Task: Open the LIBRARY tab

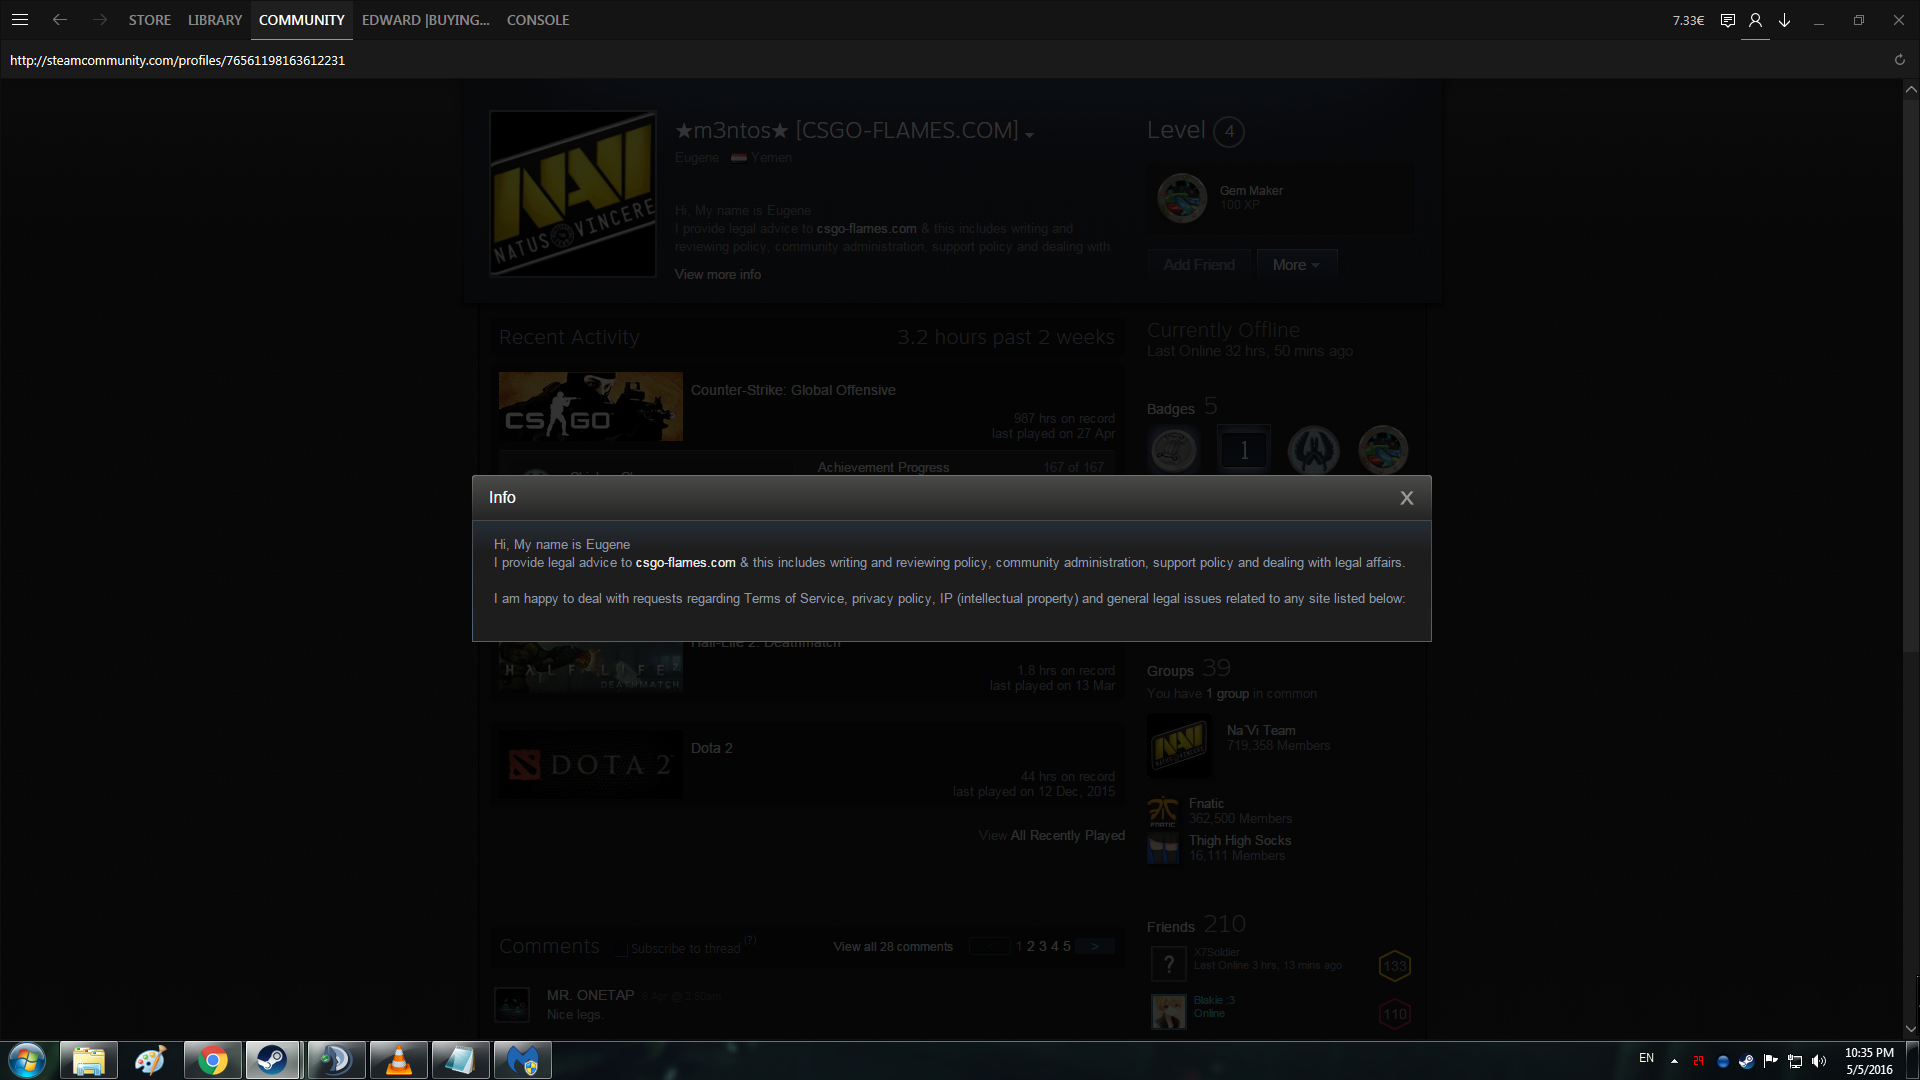Action: (x=215, y=20)
